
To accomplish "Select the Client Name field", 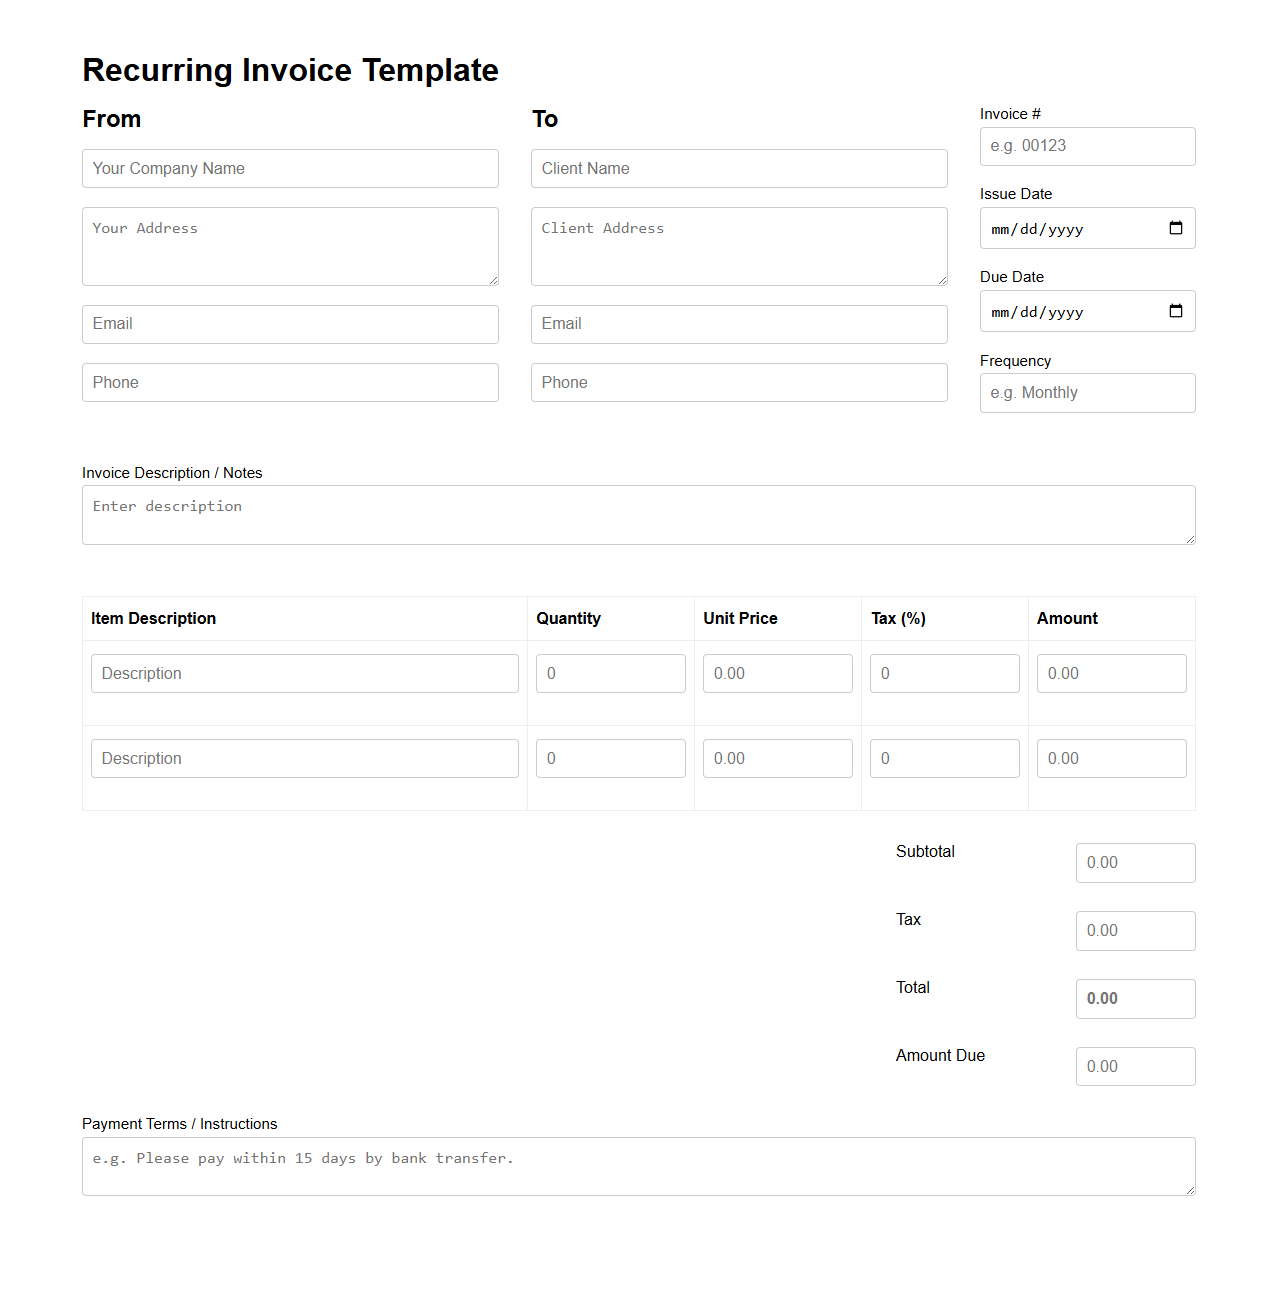I will click(738, 168).
